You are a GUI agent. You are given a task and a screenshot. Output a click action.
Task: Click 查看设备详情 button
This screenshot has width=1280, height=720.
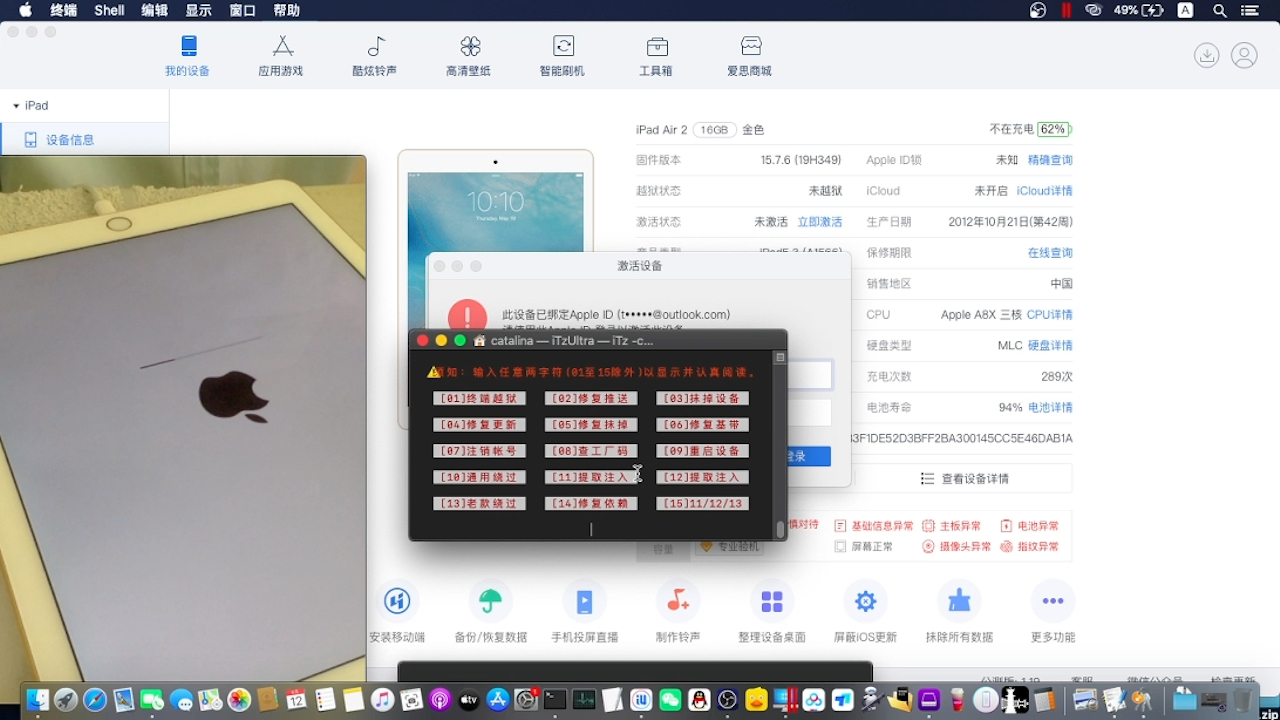[965, 479]
